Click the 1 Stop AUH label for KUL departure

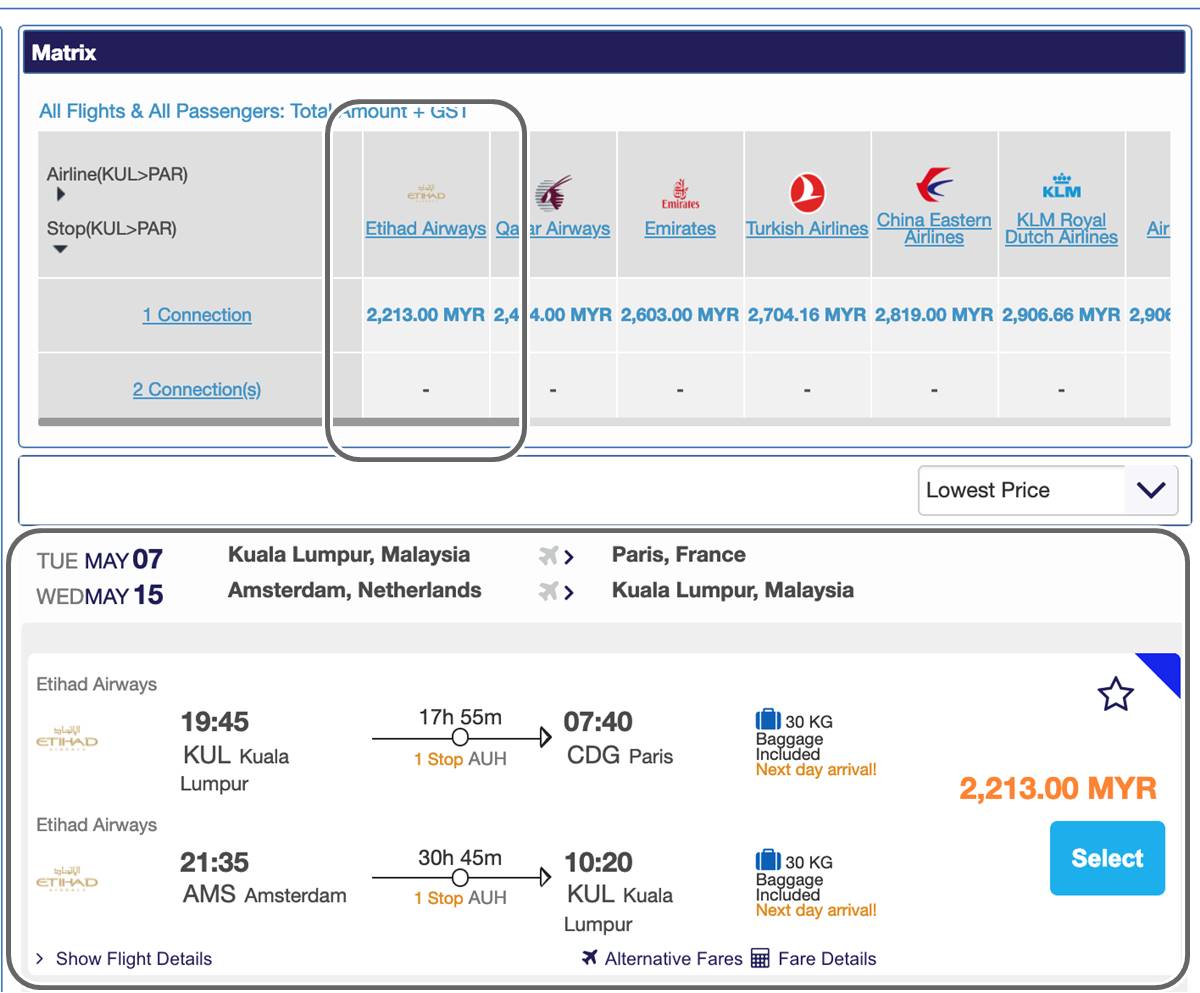pyautogui.click(x=460, y=759)
